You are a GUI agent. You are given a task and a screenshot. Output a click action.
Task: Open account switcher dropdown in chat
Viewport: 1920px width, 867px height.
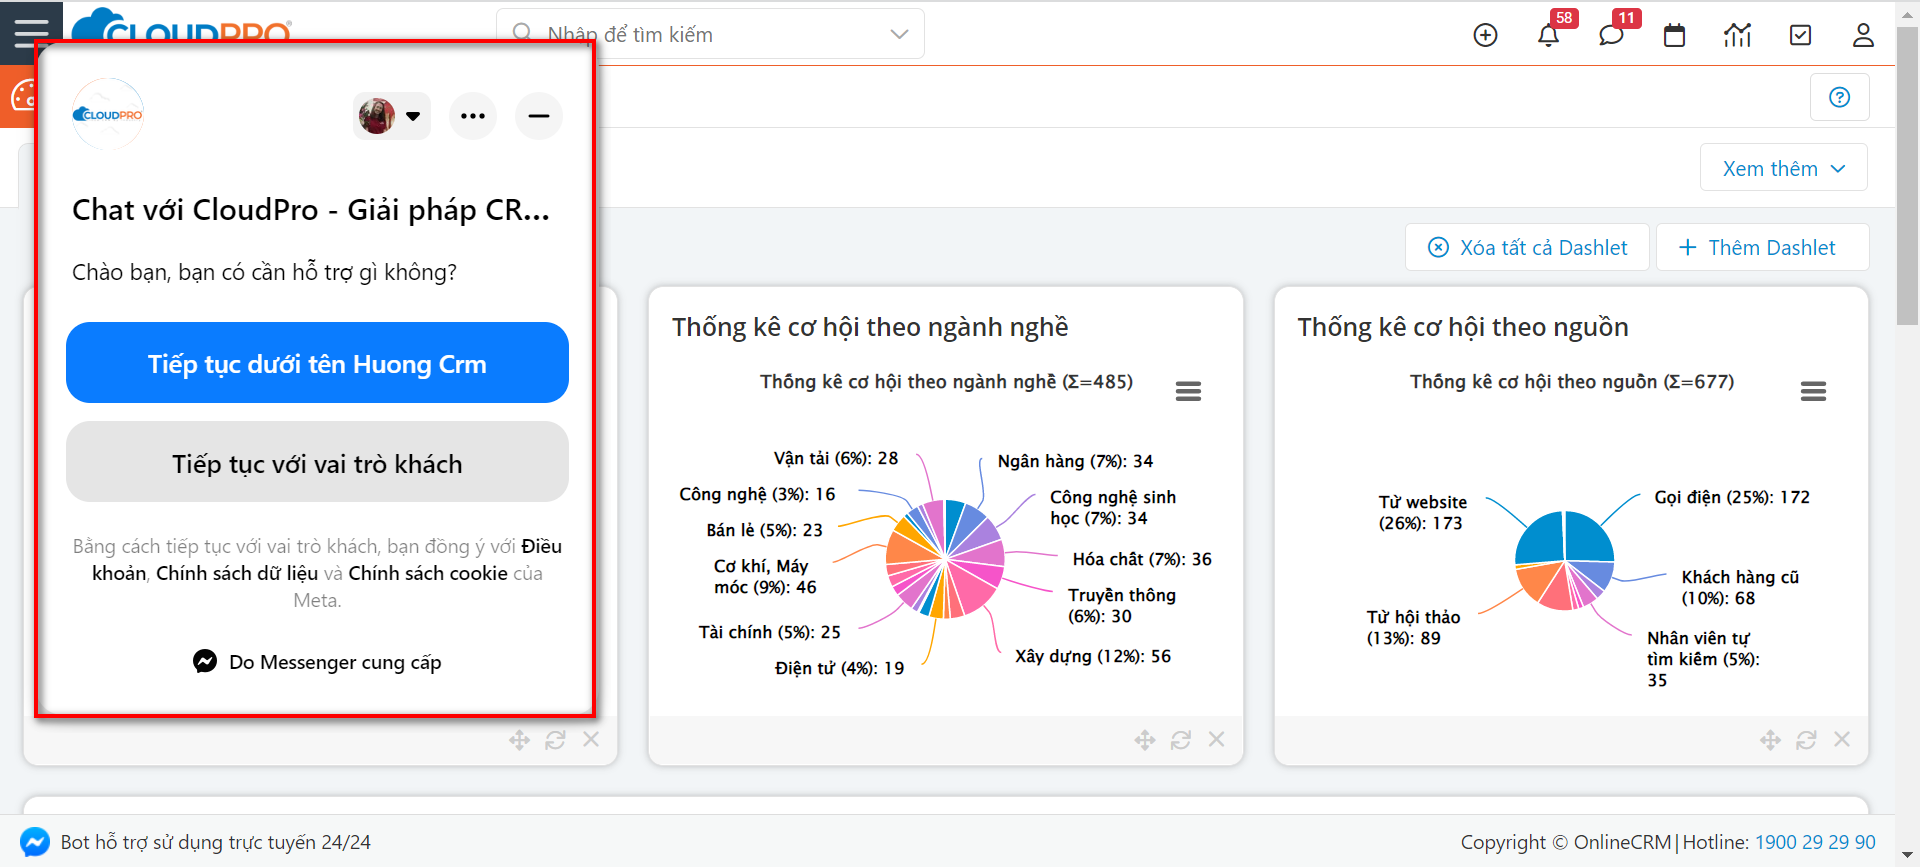point(392,116)
